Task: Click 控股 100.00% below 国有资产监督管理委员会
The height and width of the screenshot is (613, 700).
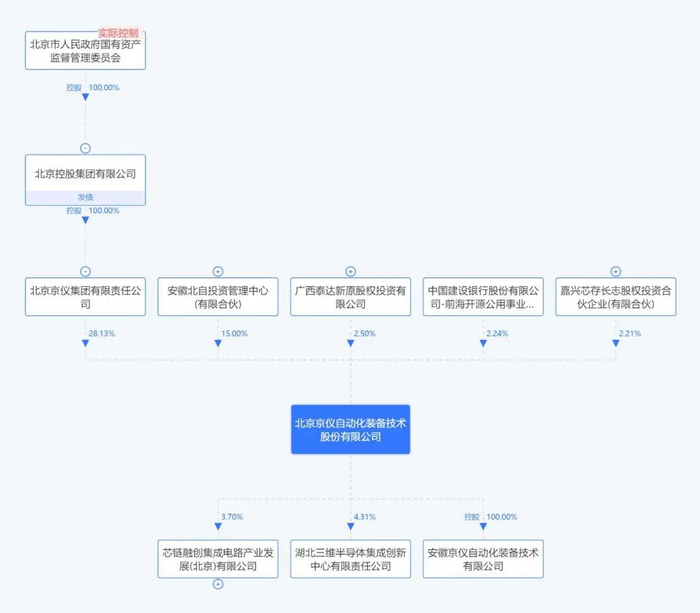Action: 93,88
